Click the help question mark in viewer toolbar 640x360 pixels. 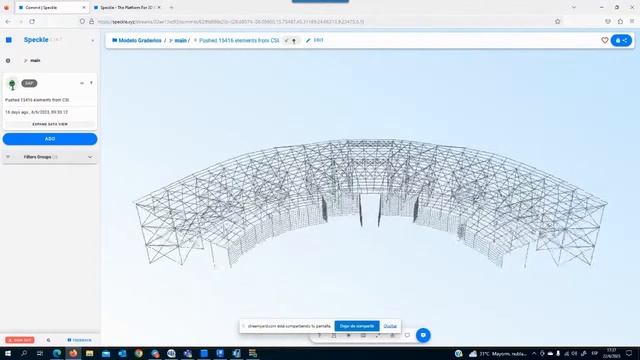pos(319,336)
